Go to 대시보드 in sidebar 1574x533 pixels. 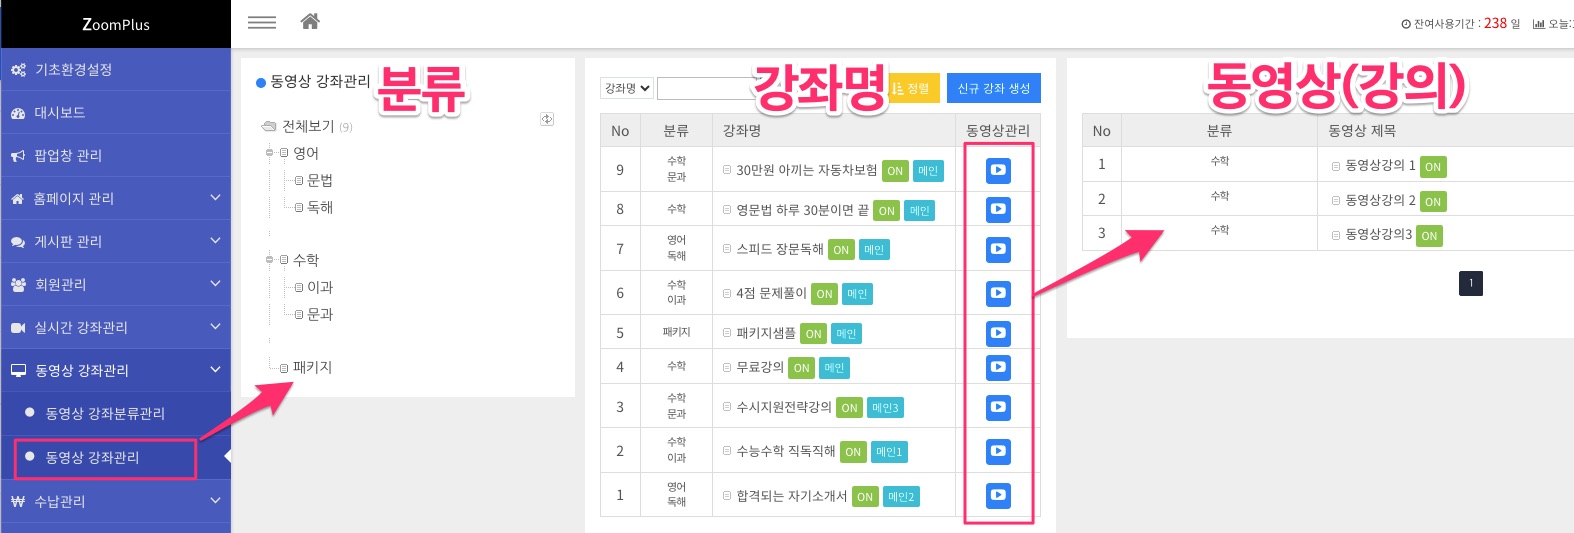60,112
